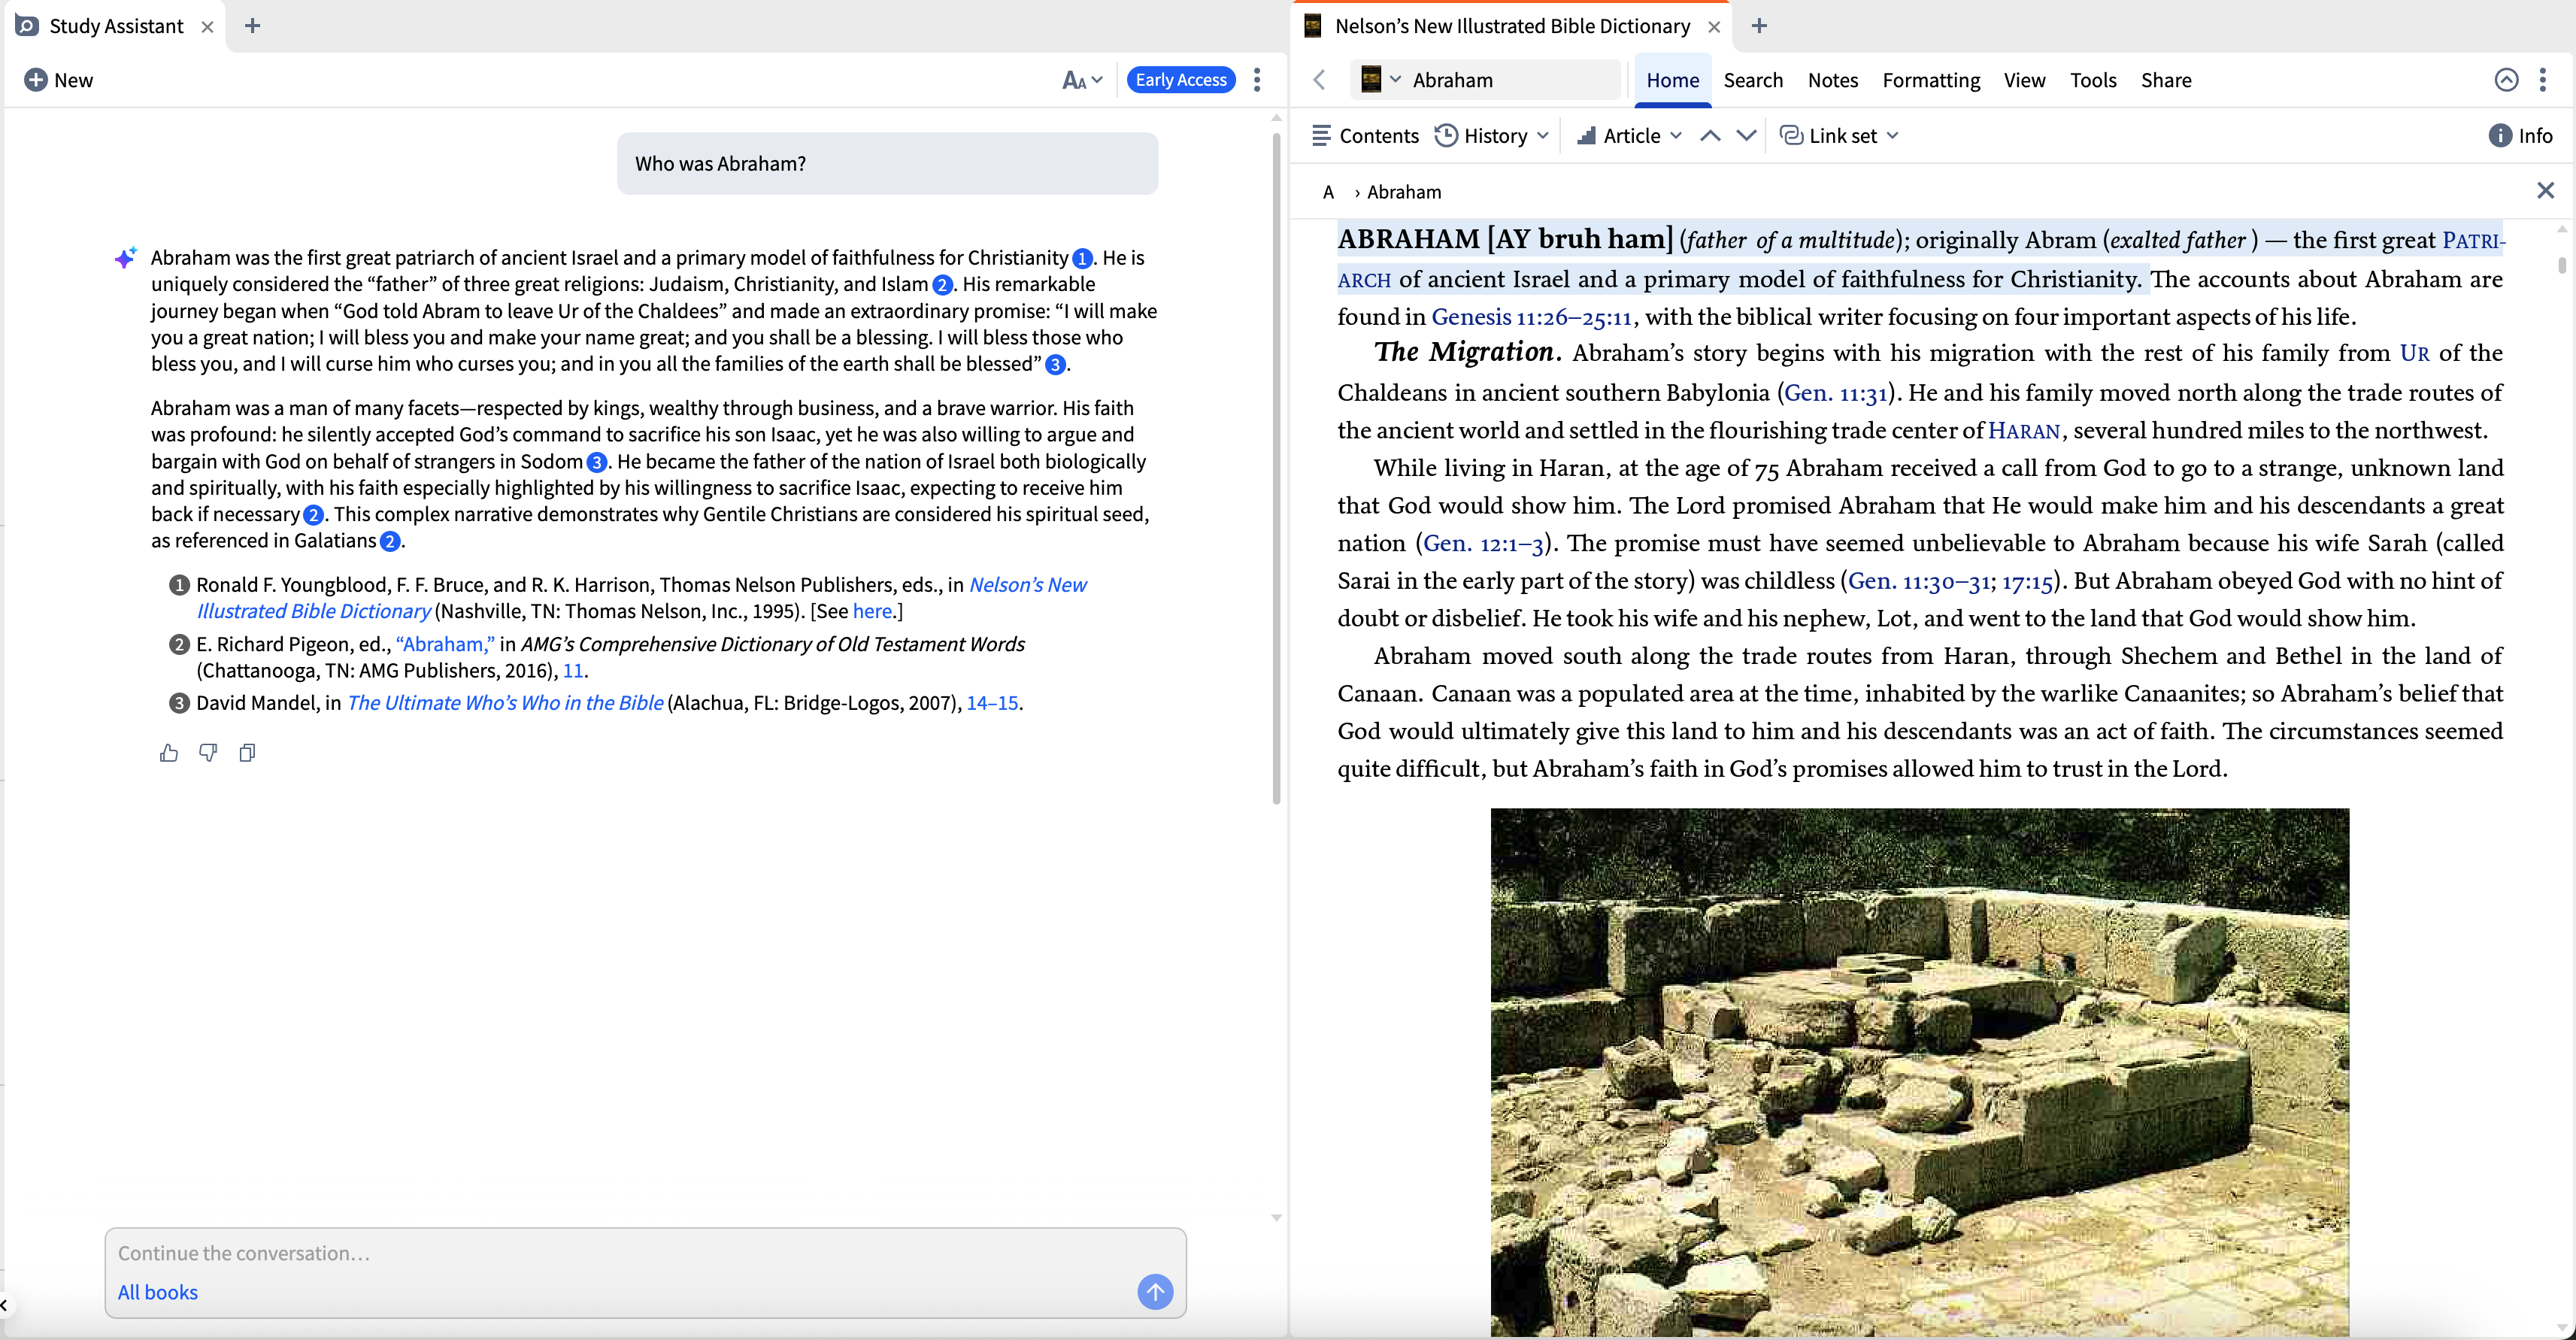Viewport: 2576px width, 1340px height.
Task: Open the Genesis 11:26–25:11 reference link
Action: tap(1531, 317)
